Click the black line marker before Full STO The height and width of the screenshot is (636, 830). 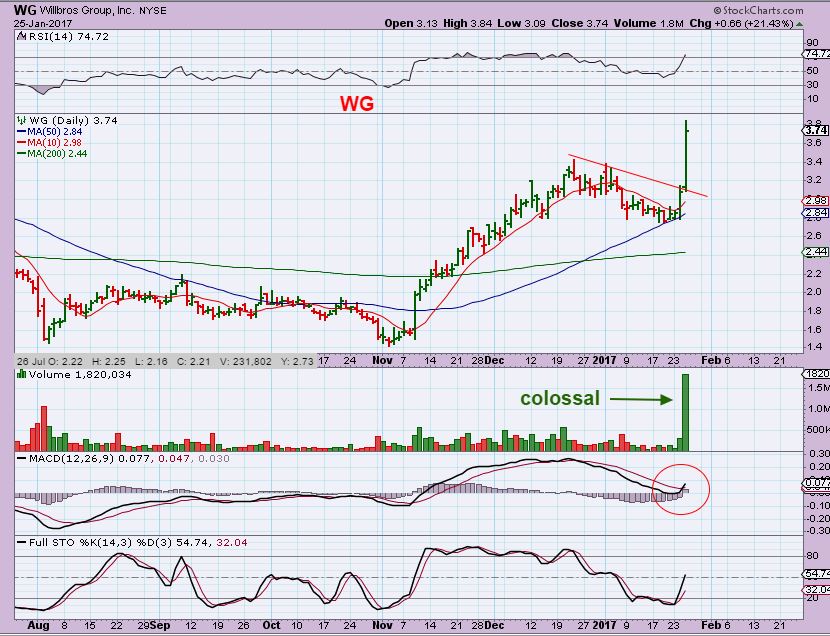click(22, 542)
